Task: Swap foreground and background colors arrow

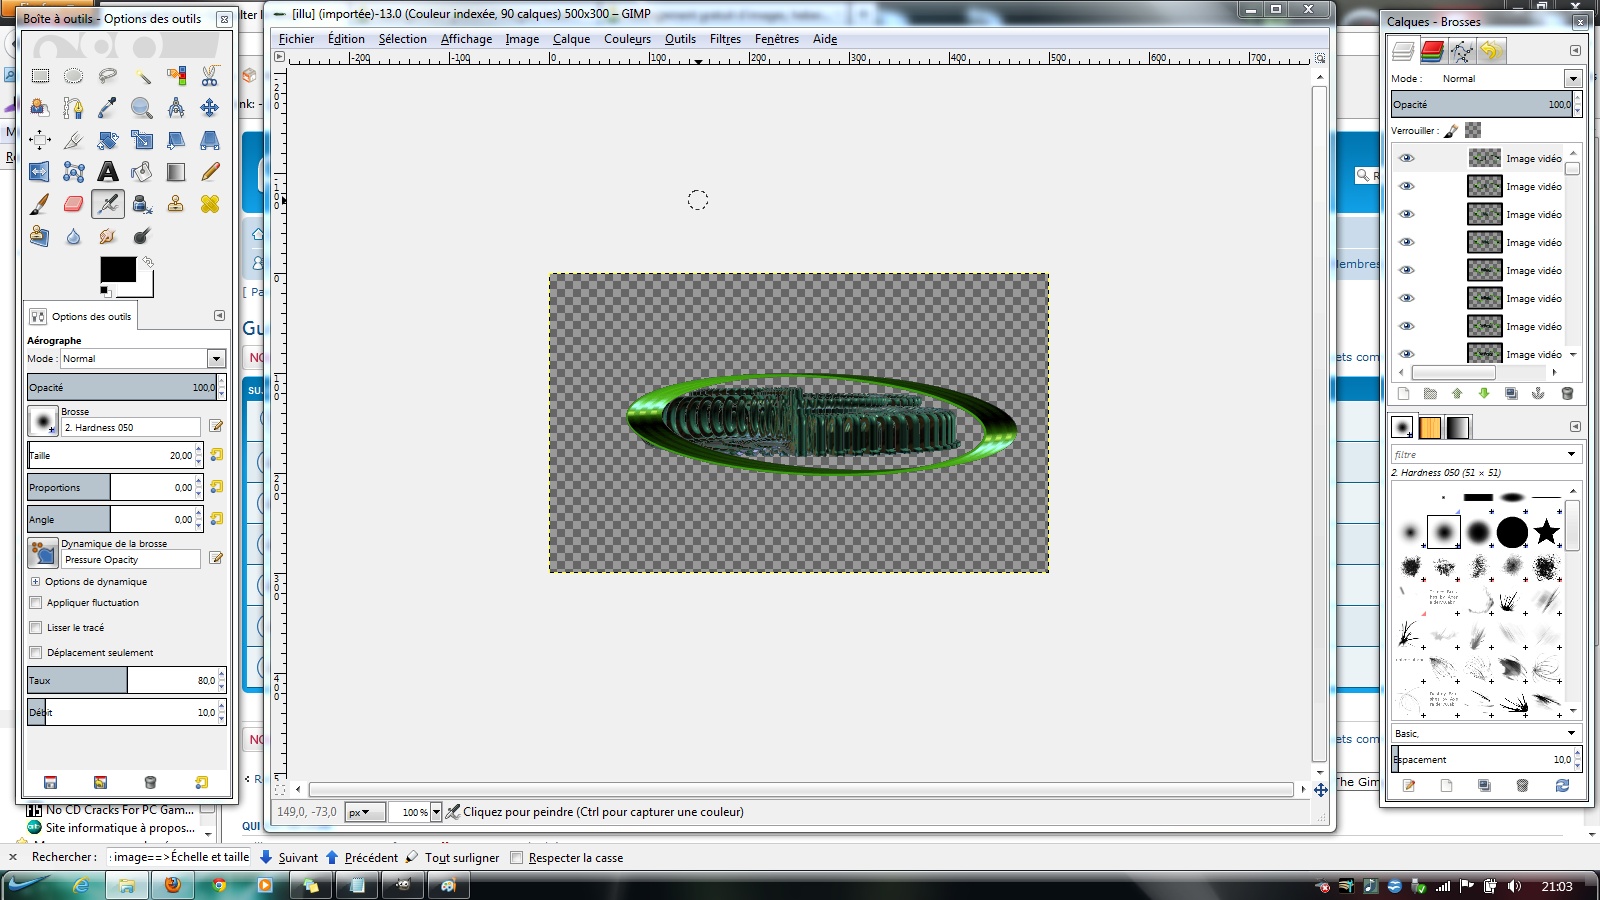Action: pos(148,262)
